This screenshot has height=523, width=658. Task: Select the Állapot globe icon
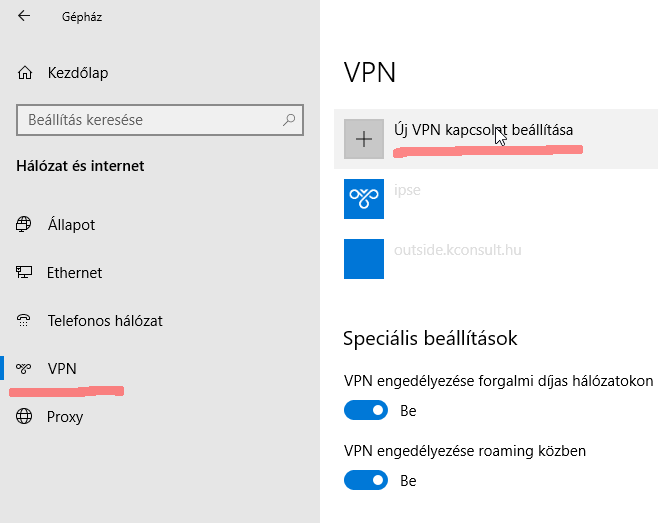(x=24, y=225)
